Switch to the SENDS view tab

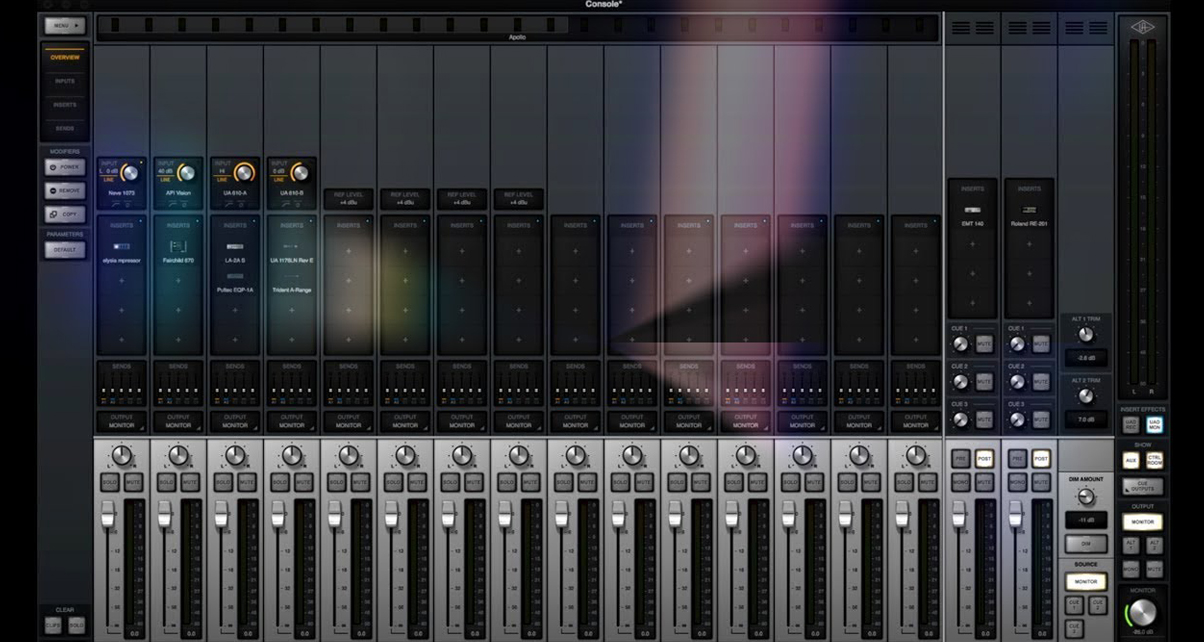pyautogui.click(x=63, y=128)
